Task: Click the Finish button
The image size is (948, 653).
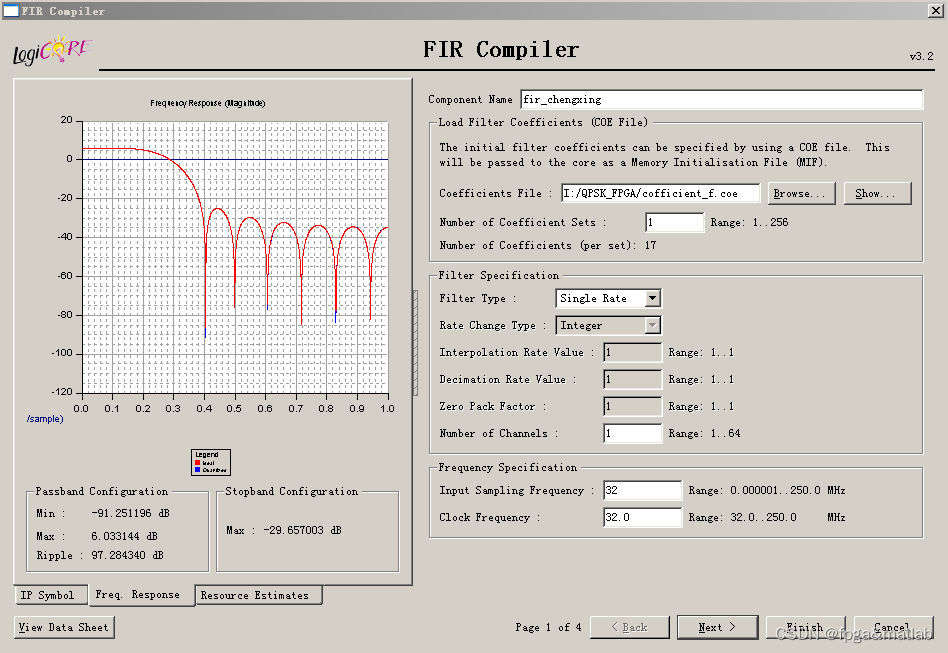Action: coord(806,627)
